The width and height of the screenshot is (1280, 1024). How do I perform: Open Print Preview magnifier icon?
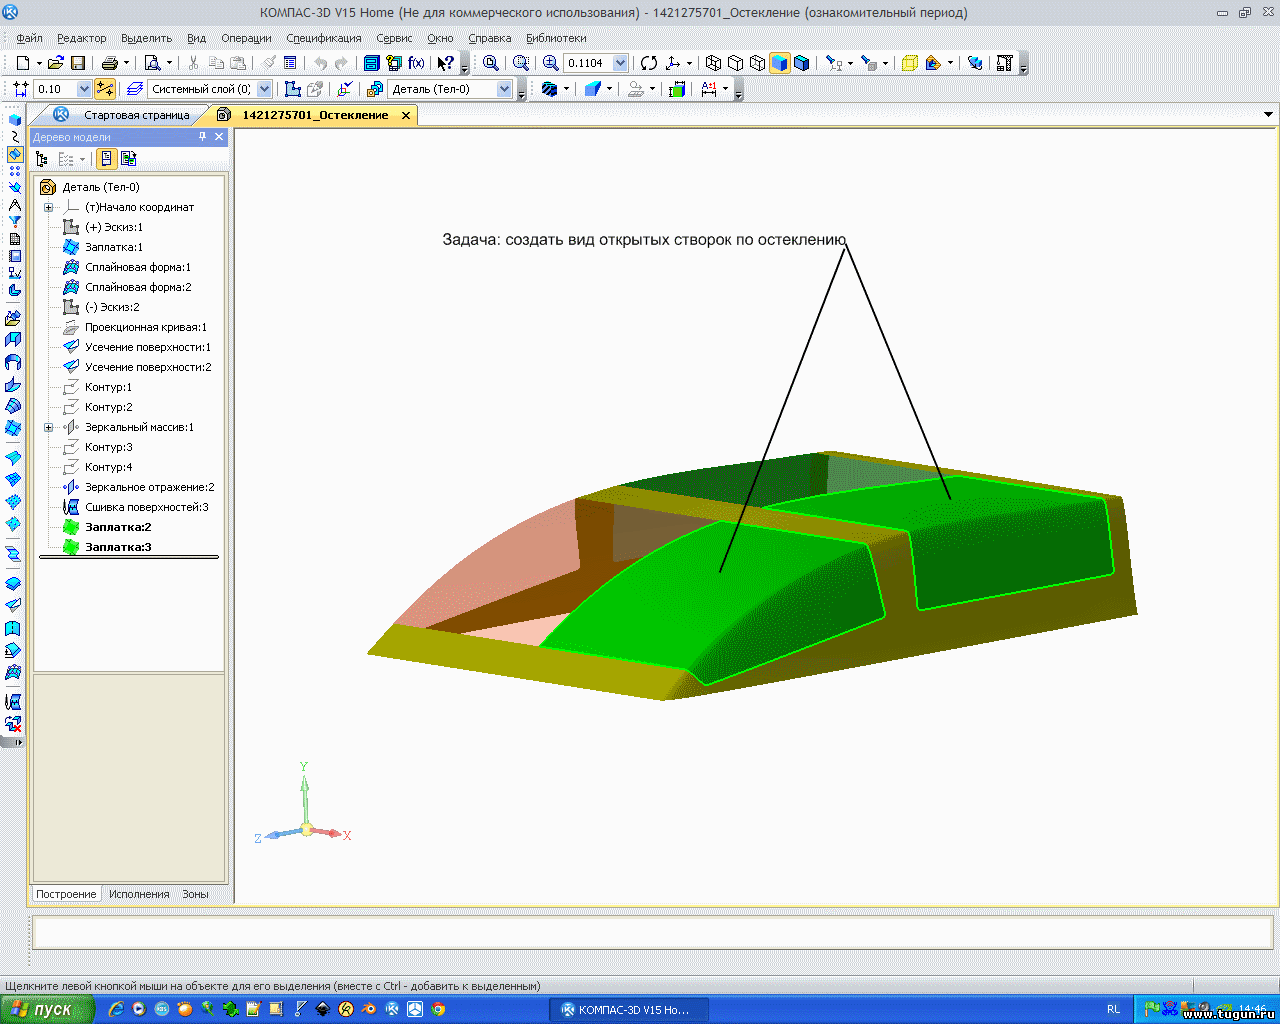tap(152, 63)
